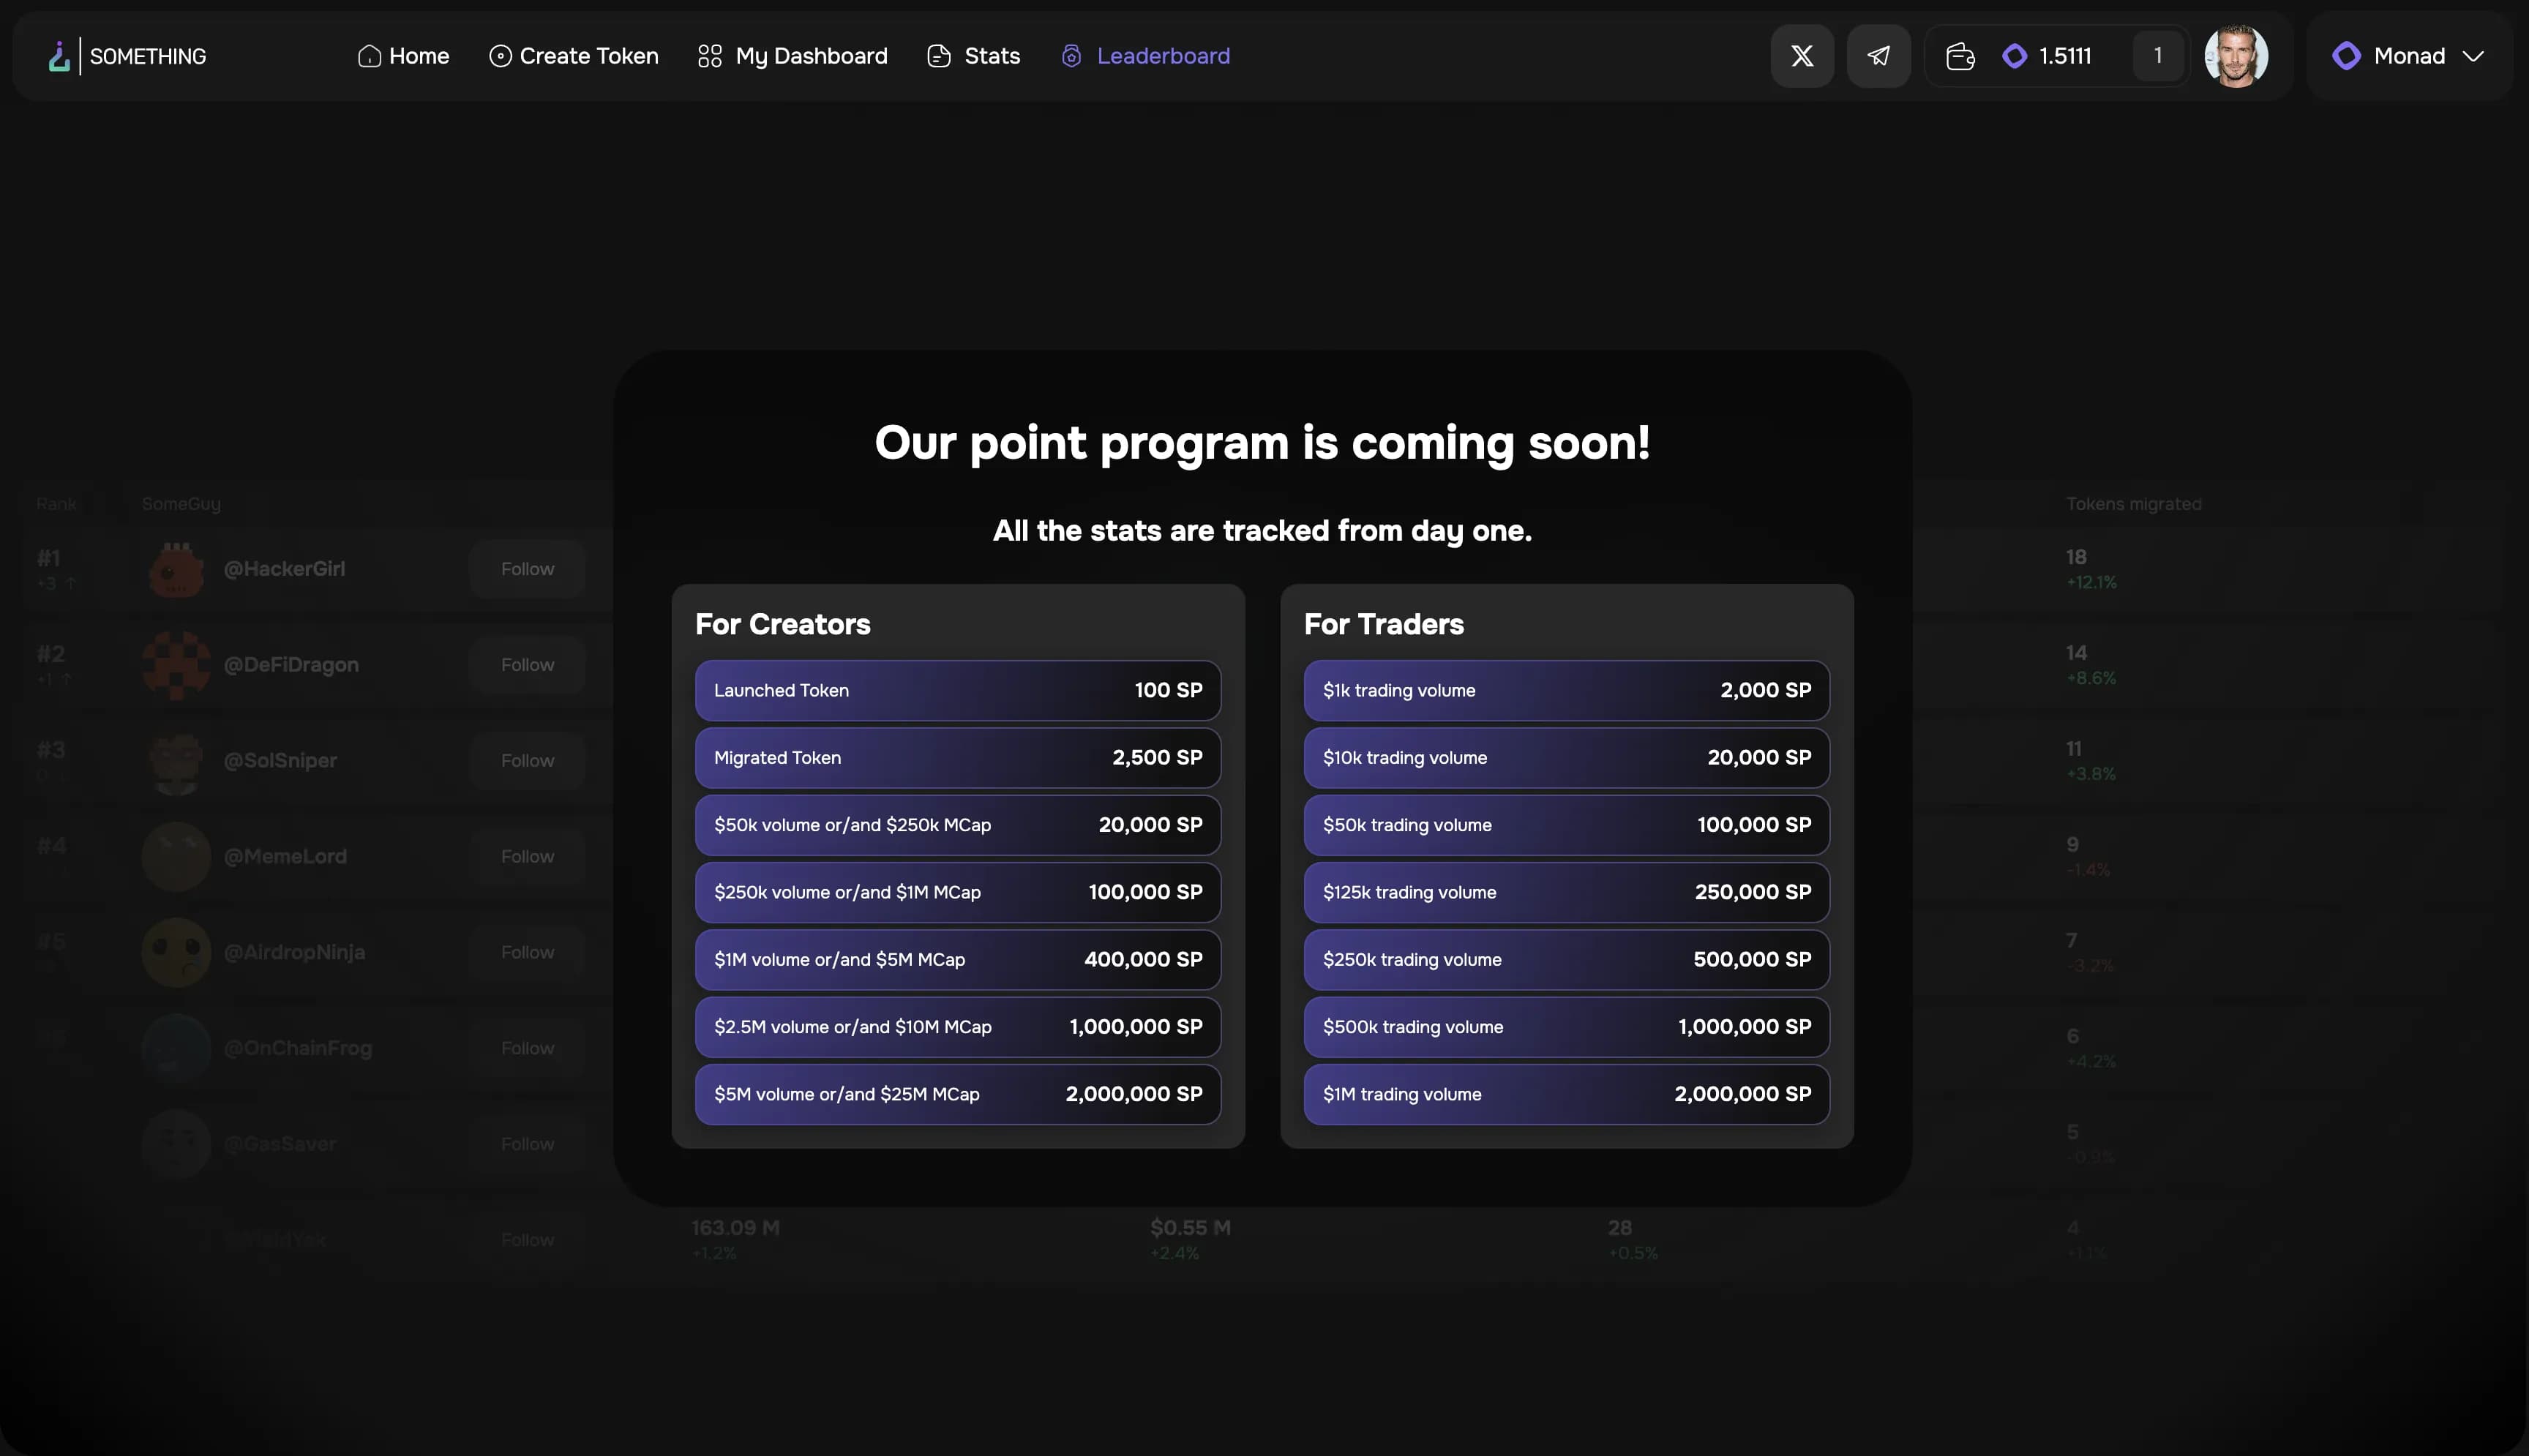Click the My Dashboard grid icon
Viewport: 2529px width, 1456px height.
[709, 56]
